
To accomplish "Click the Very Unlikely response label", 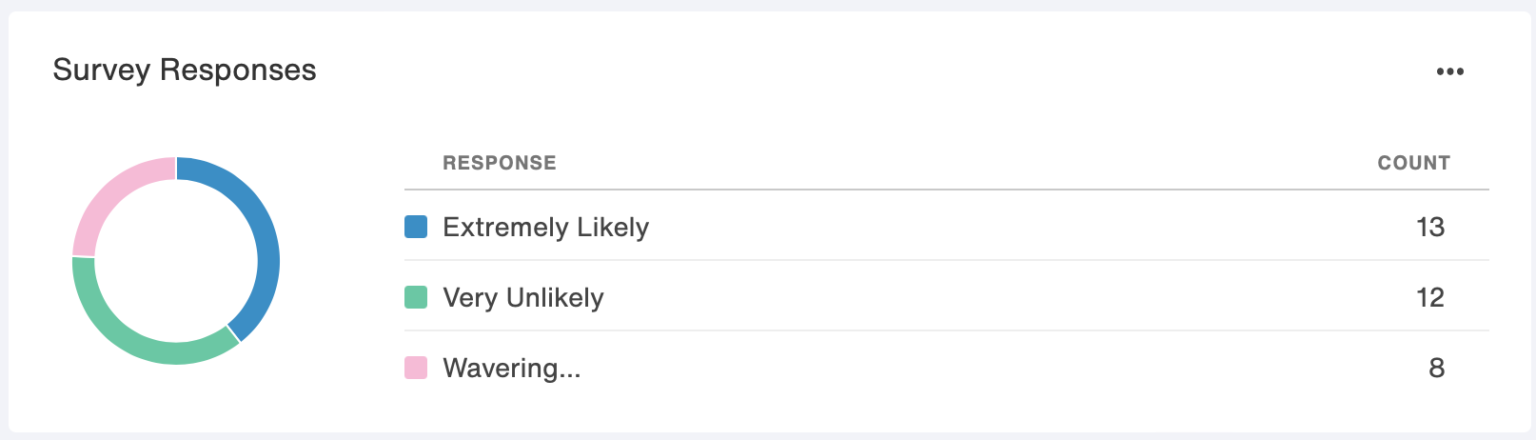I will tap(523, 297).
